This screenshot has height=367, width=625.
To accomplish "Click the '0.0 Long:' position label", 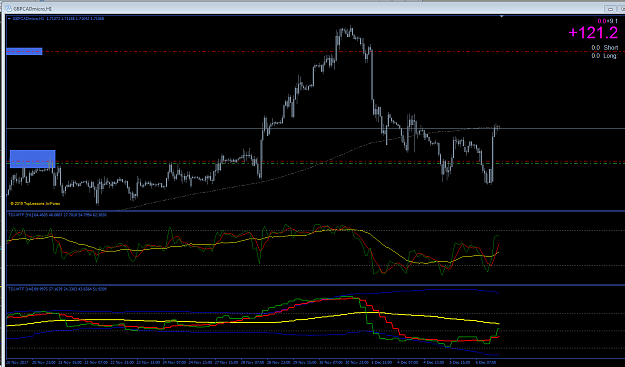I will click(x=604, y=56).
